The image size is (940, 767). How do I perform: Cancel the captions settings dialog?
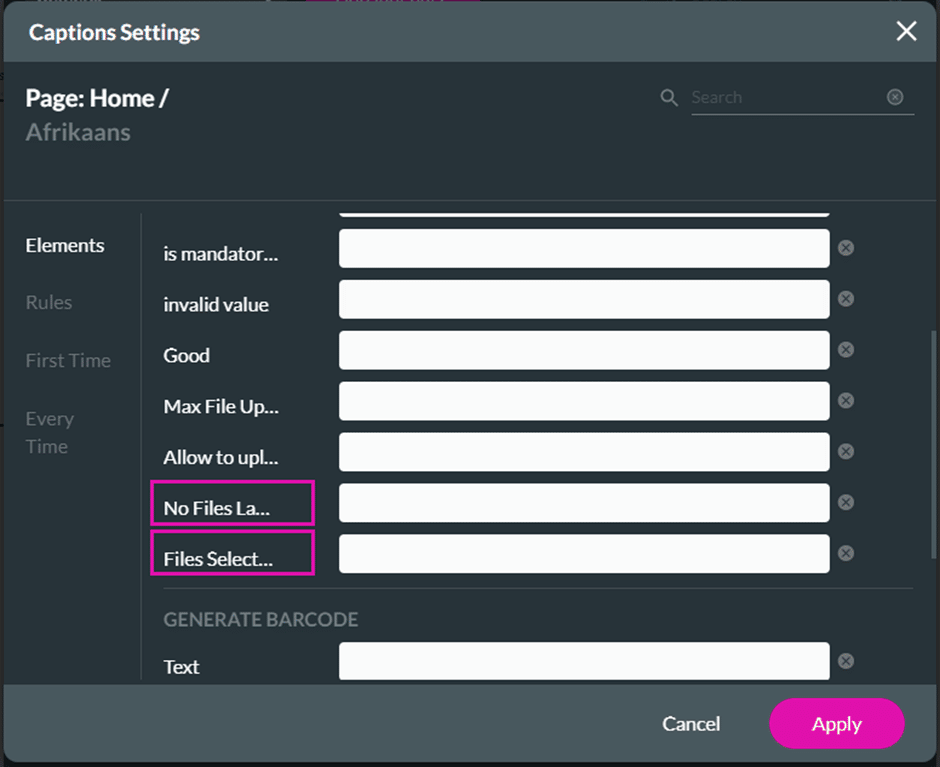tap(691, 724)
